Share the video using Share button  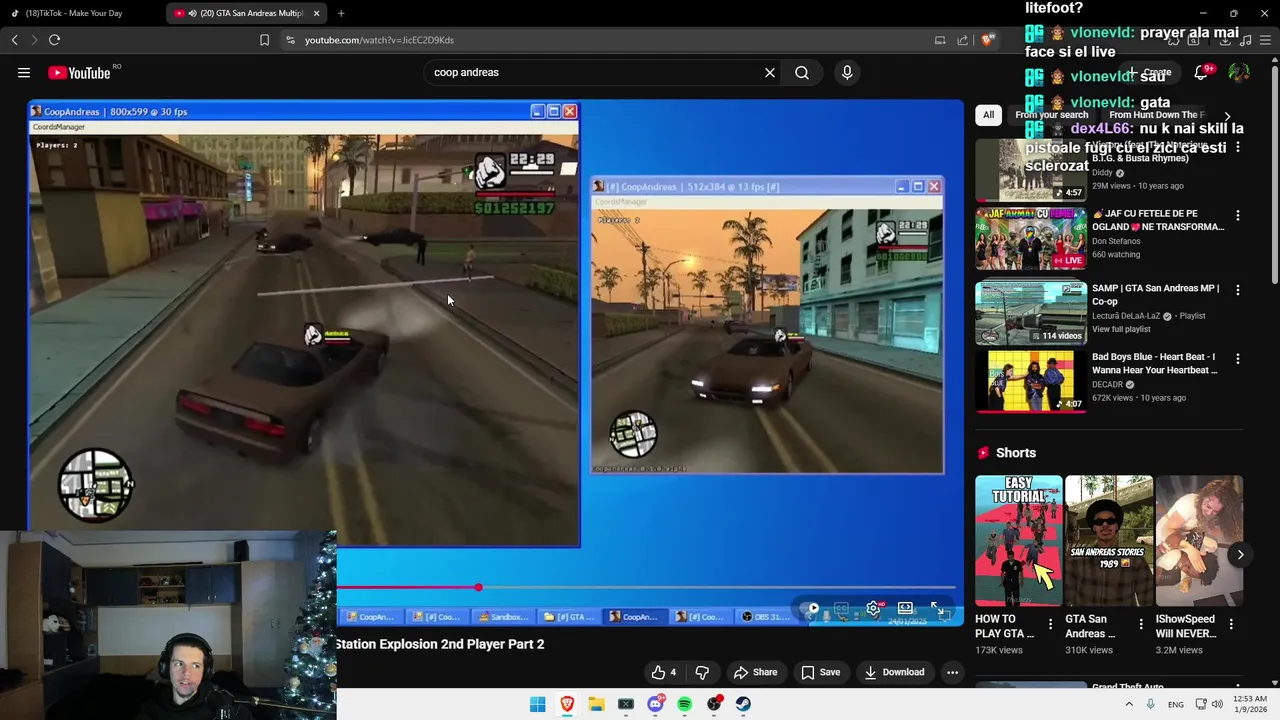click(x=755, y=672)
